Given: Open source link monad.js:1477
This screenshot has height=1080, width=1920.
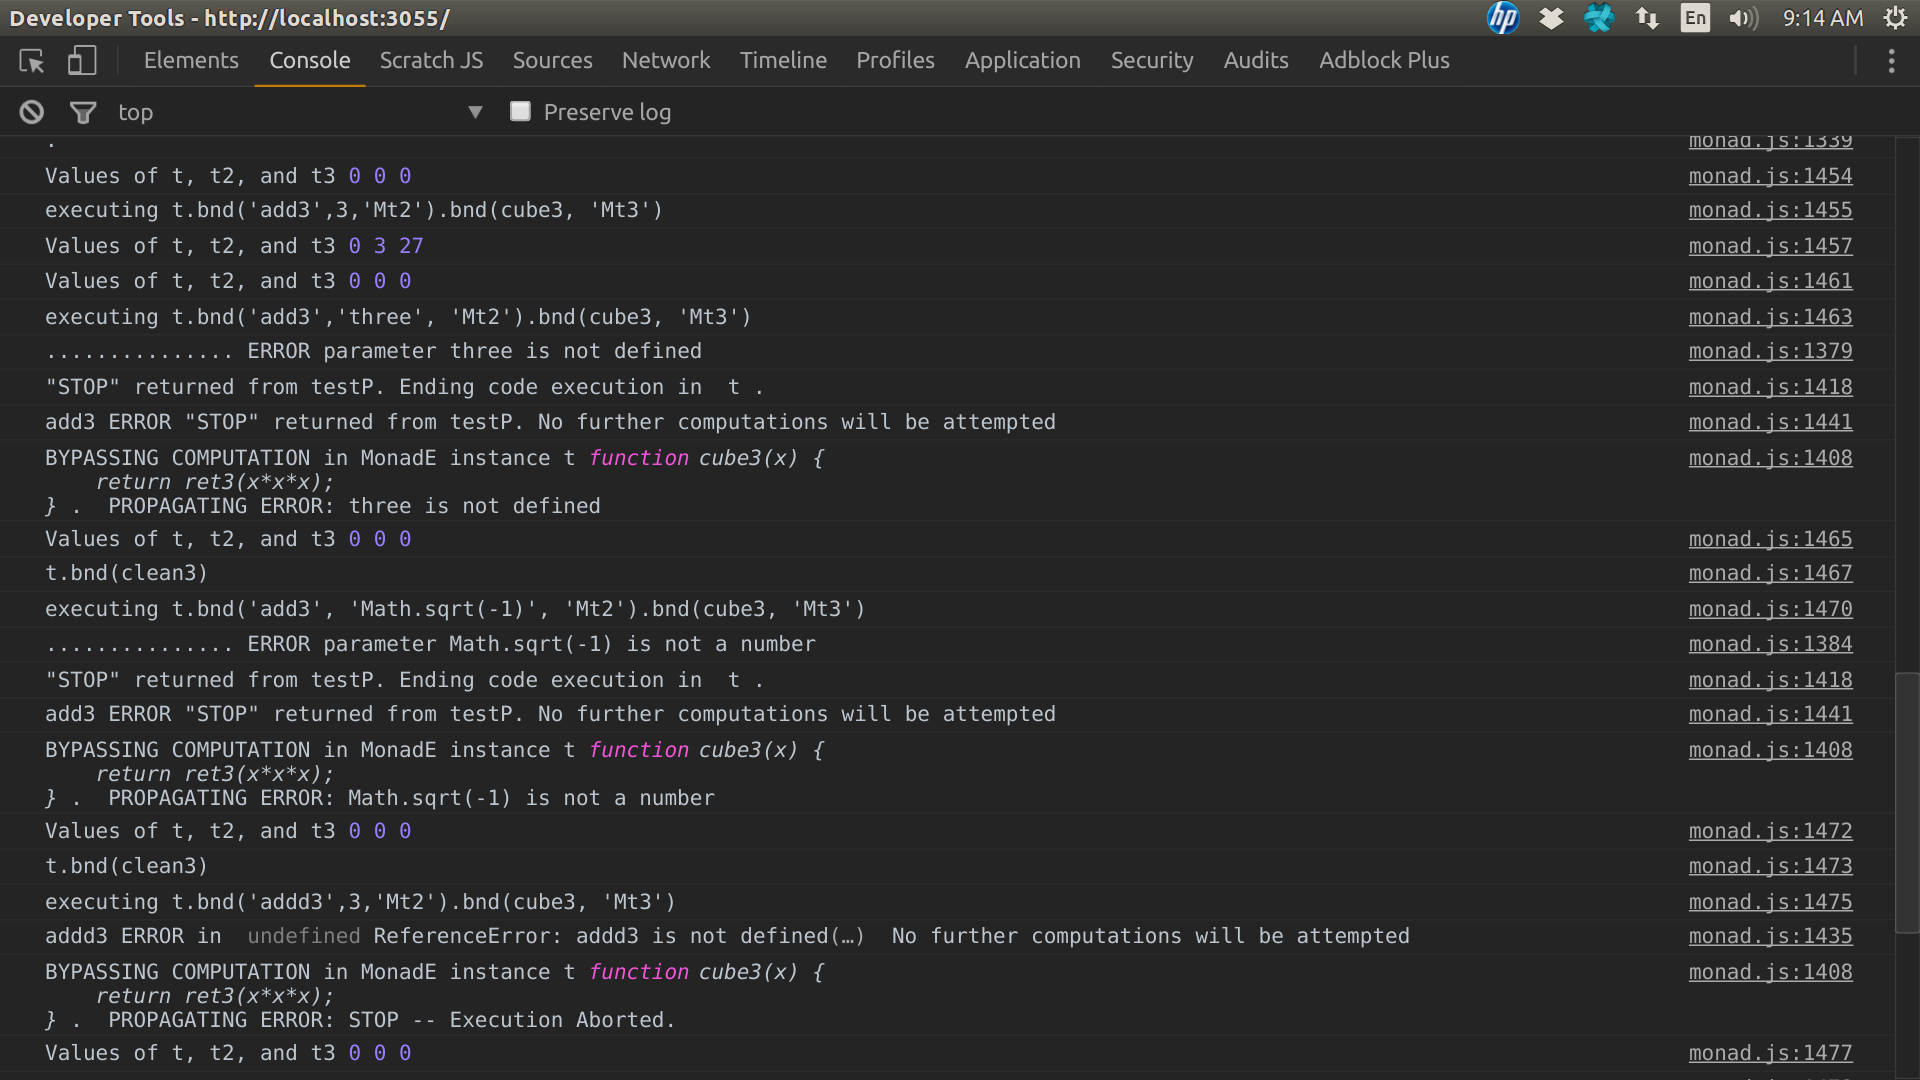Looking at the screenshot, I should click(1770, 1053).
